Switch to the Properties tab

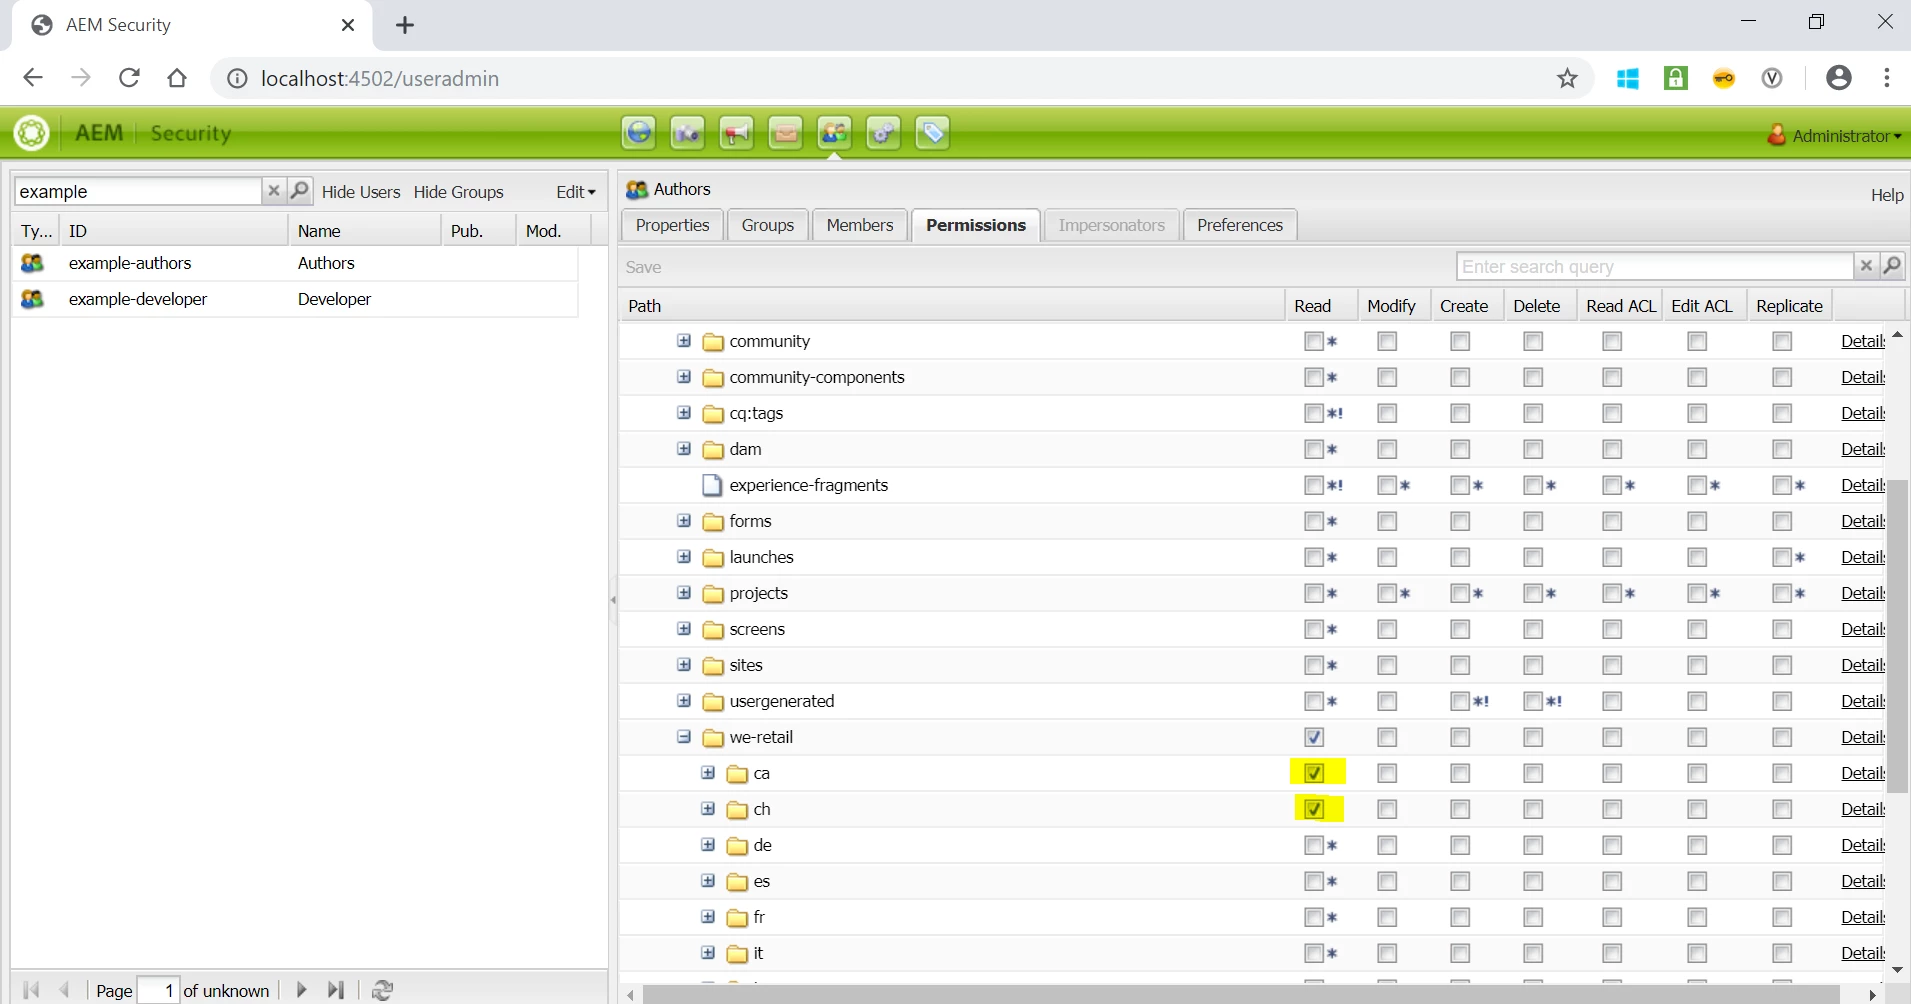tap(672, 225)
